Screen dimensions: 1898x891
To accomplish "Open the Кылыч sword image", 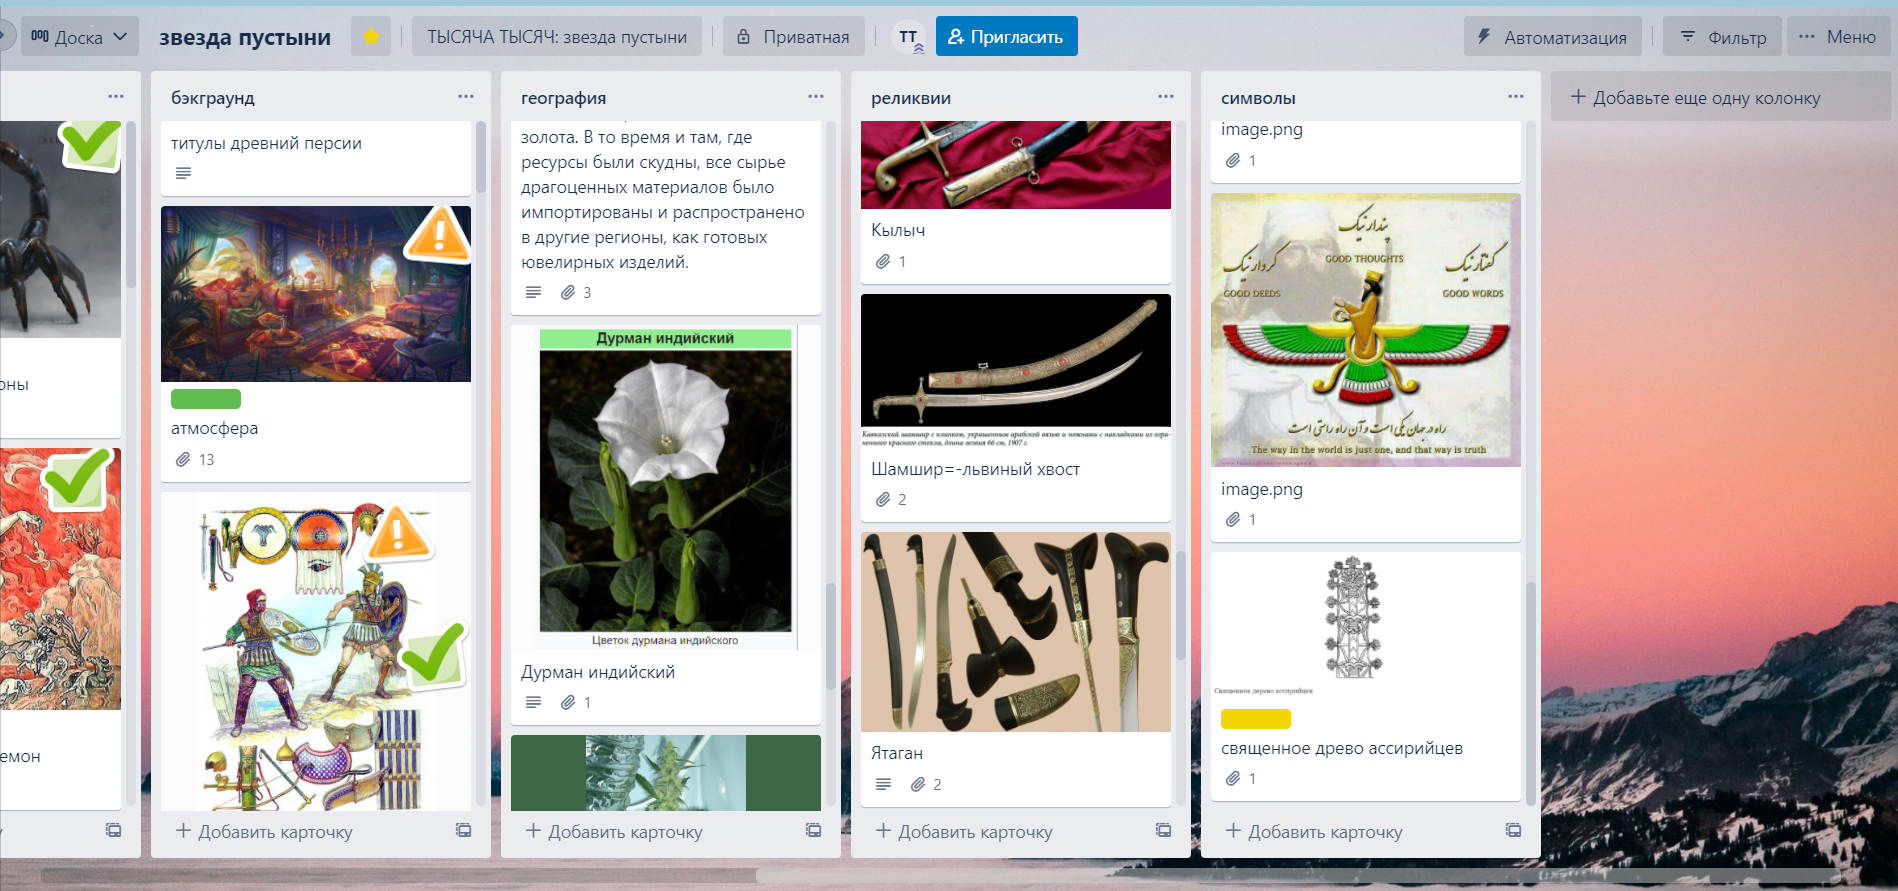I will click(1016, 165).
